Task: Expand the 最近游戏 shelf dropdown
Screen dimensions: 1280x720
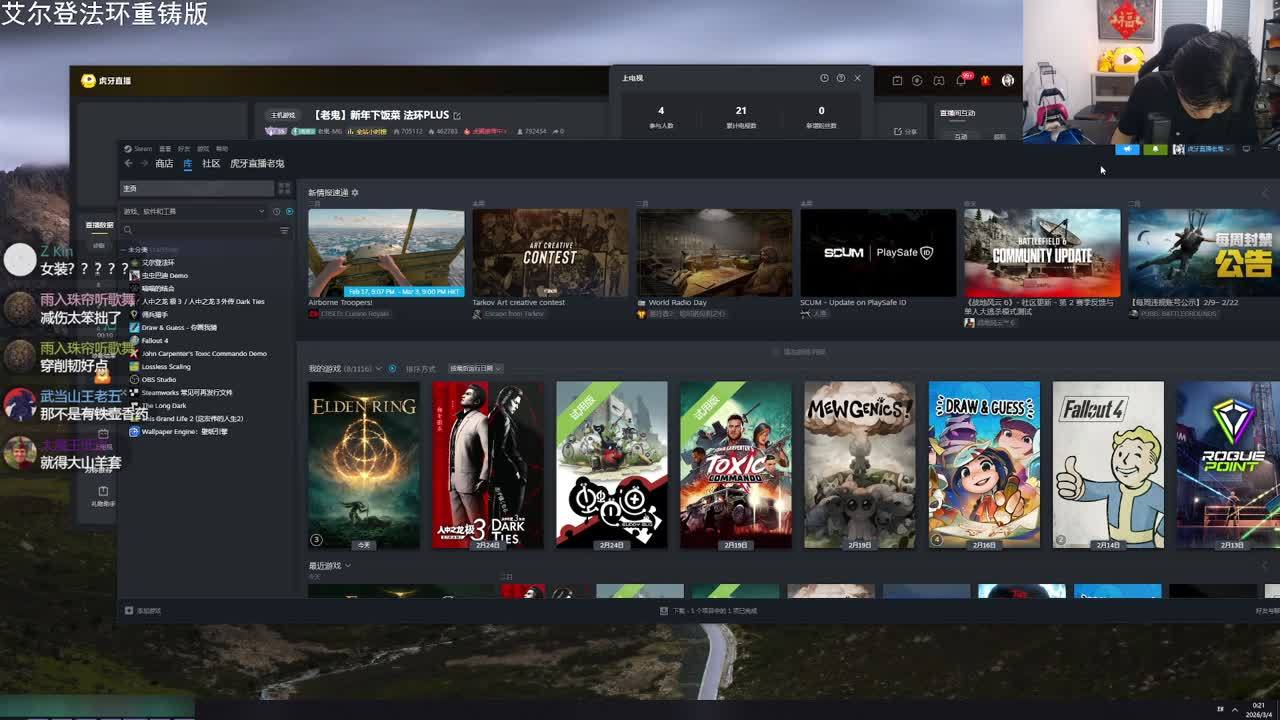Action: (347, 566)
